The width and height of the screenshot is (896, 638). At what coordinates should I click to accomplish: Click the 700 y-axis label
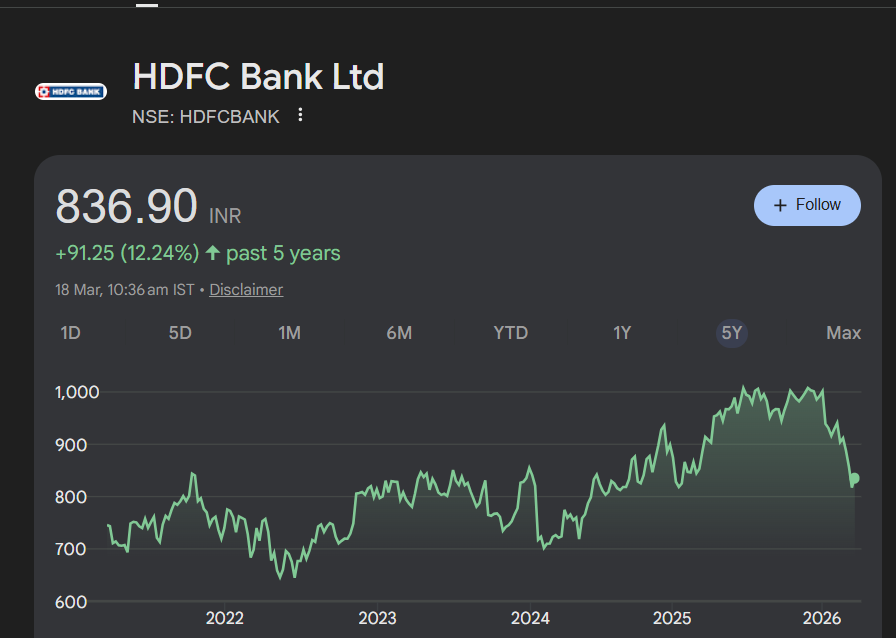coord(71,549)
